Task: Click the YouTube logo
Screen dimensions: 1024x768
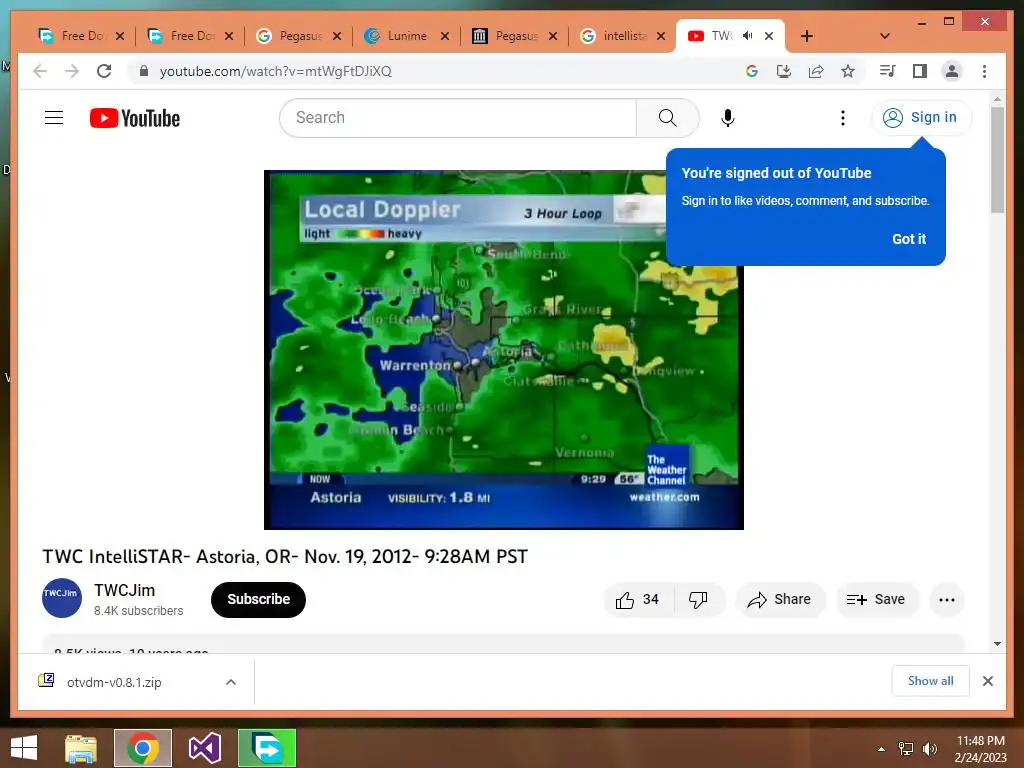Action: tap(135, 118)
